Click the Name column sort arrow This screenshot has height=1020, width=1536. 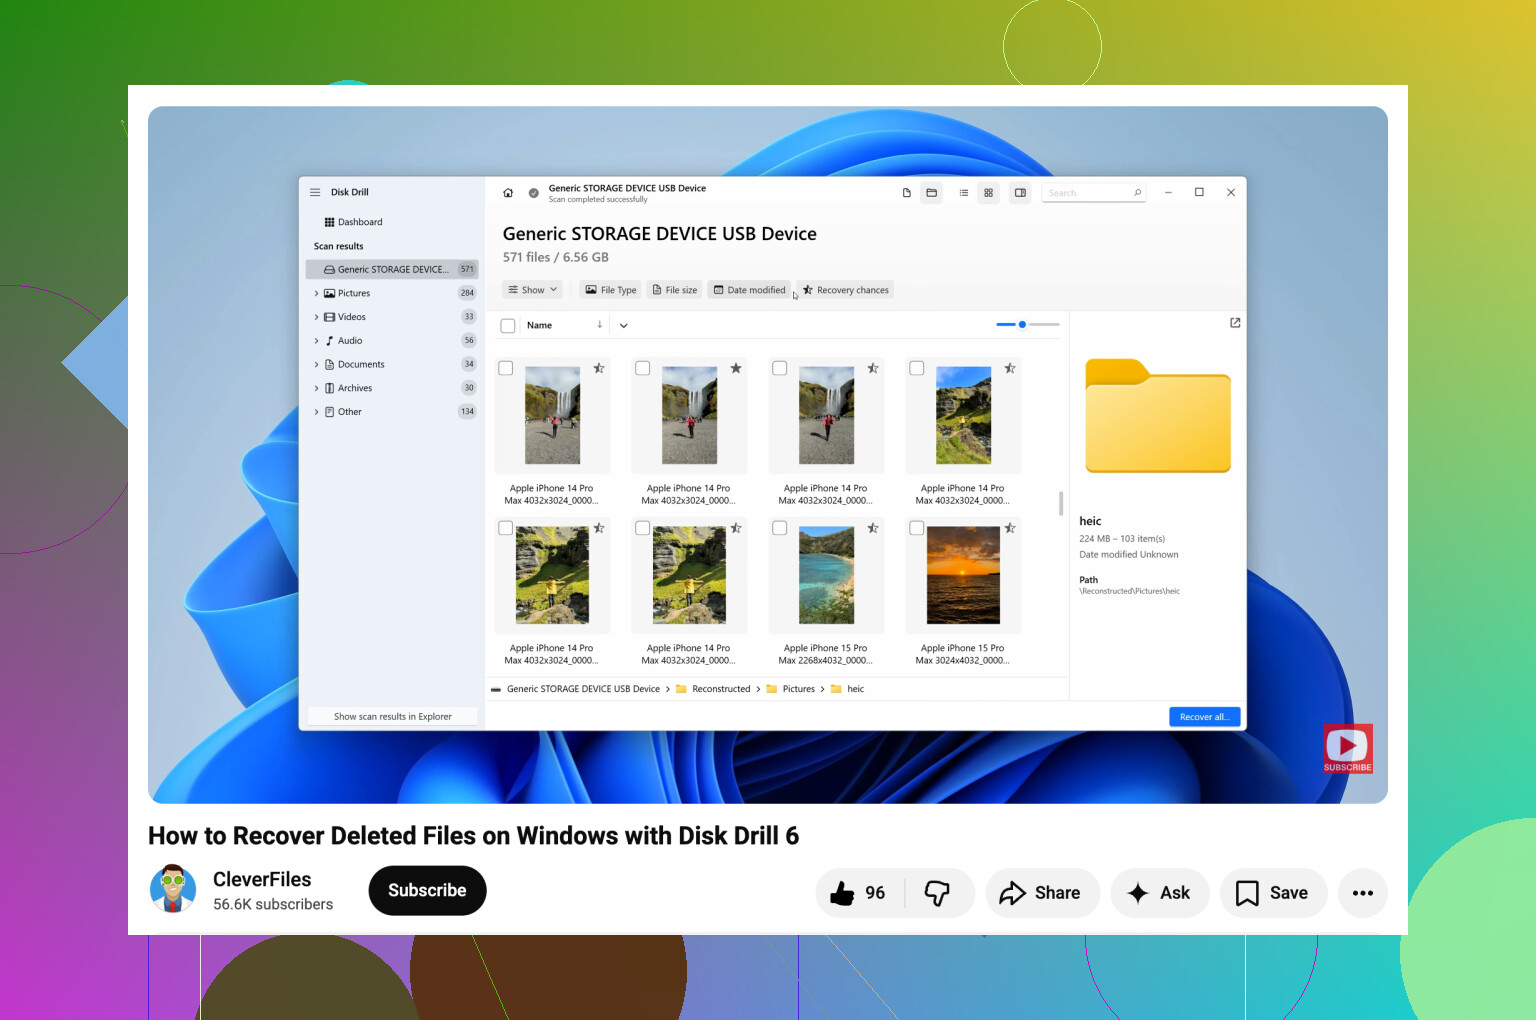pyautogui.click(x=600, y=324)
